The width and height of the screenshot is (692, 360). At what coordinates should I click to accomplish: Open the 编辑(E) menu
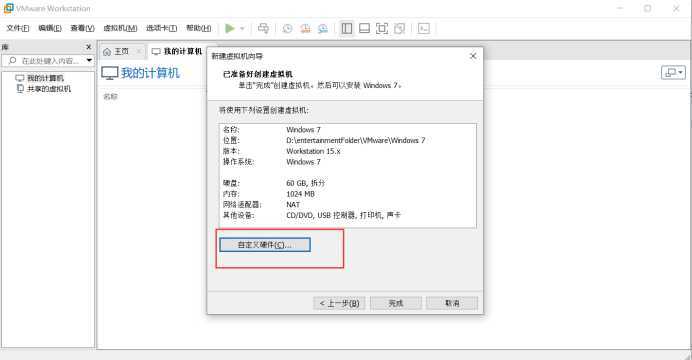pos(50,28)
